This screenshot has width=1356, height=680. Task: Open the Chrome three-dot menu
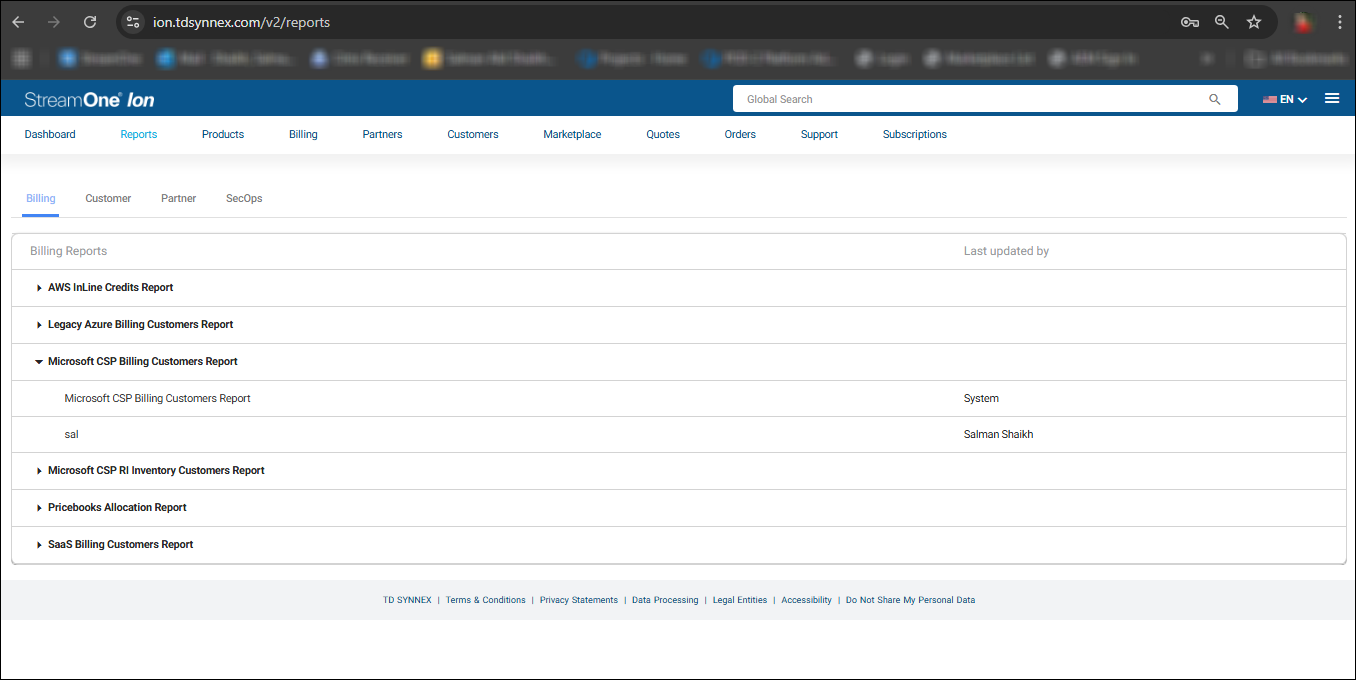point(1339,22)
